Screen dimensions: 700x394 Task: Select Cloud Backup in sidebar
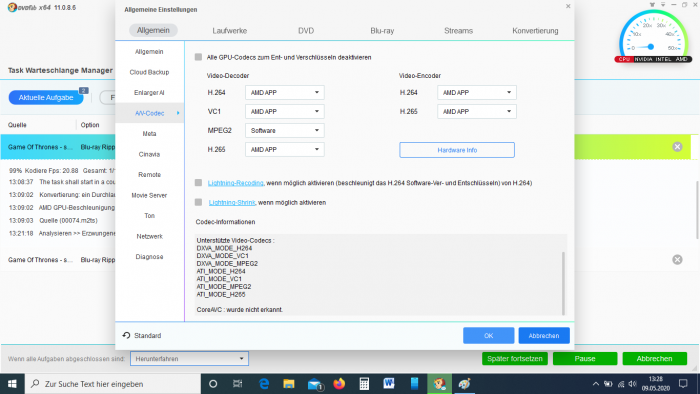[149, 72]
